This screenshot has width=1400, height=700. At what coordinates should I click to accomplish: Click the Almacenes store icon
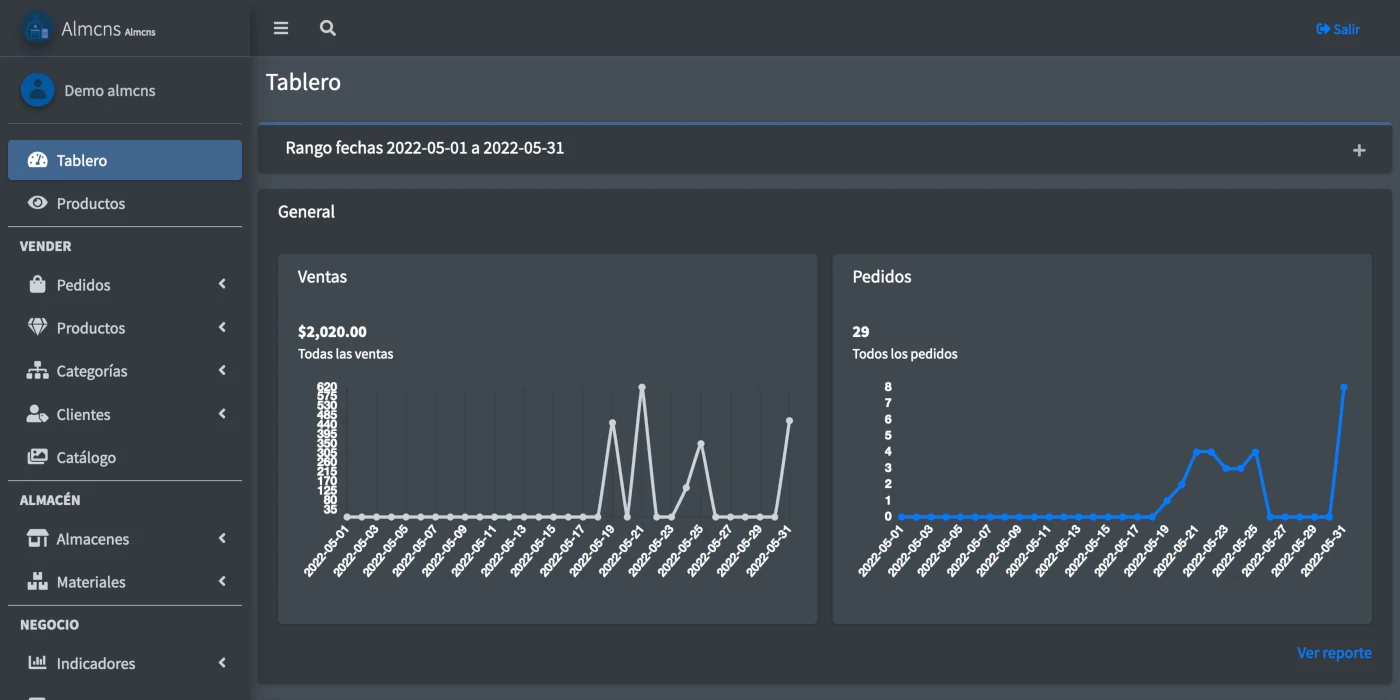pyautogui.click(x=38, y=539)
